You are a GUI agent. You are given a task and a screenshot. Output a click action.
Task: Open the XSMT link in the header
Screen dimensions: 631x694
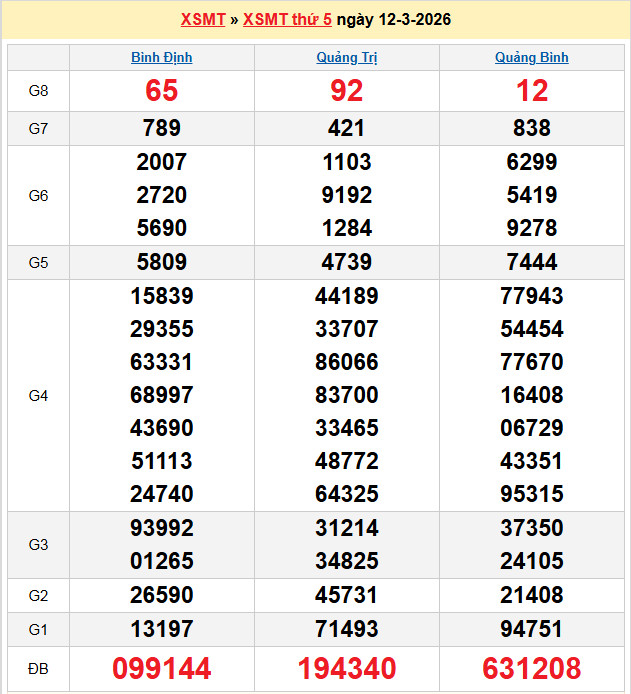pyautogui.click(x=203, y=20)
